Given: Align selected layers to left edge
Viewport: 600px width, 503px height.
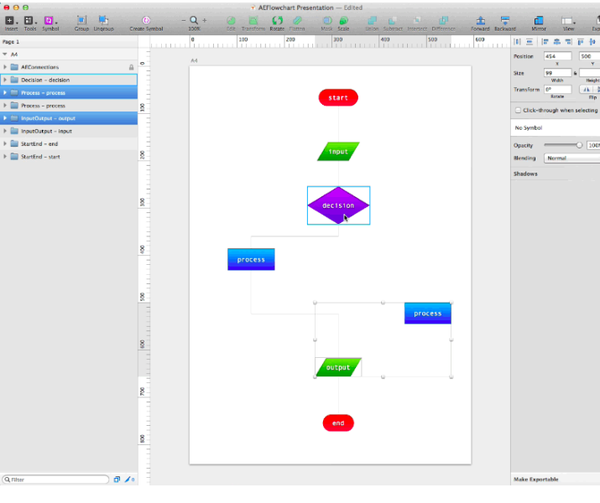Looking at the screenshot, I should (x=546, y=42).
